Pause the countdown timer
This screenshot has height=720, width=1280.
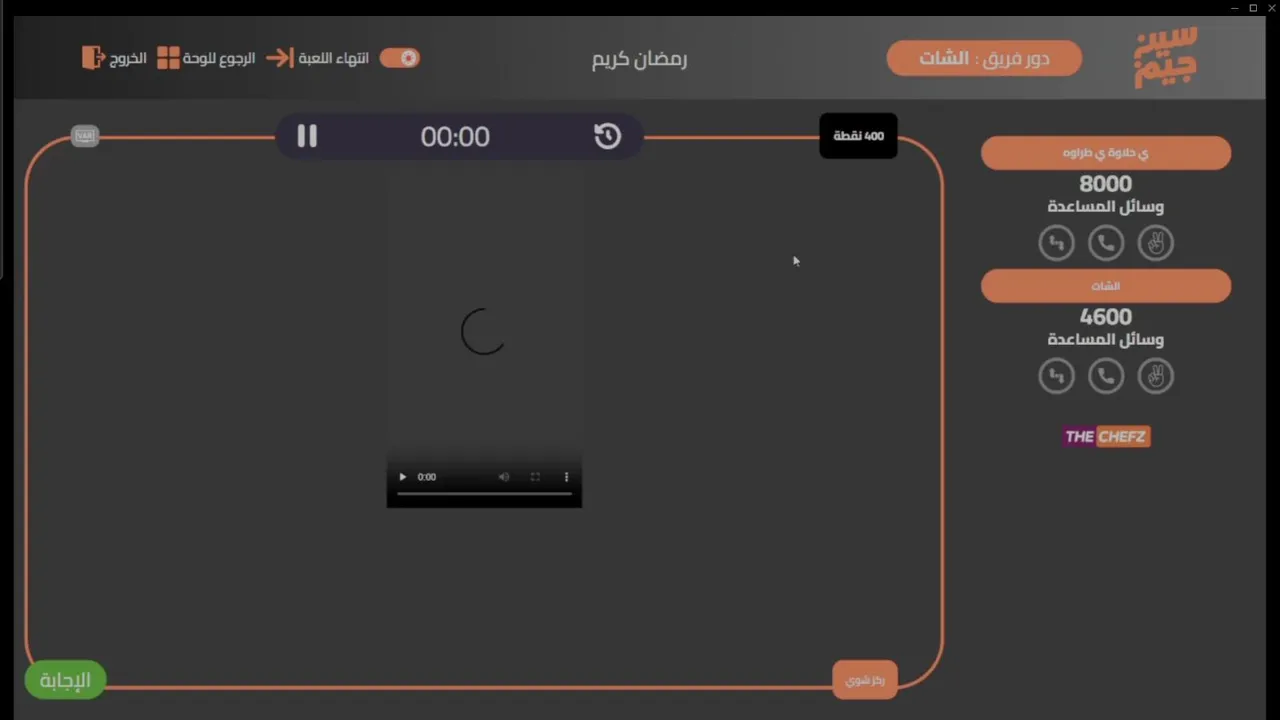coord(307,136)
